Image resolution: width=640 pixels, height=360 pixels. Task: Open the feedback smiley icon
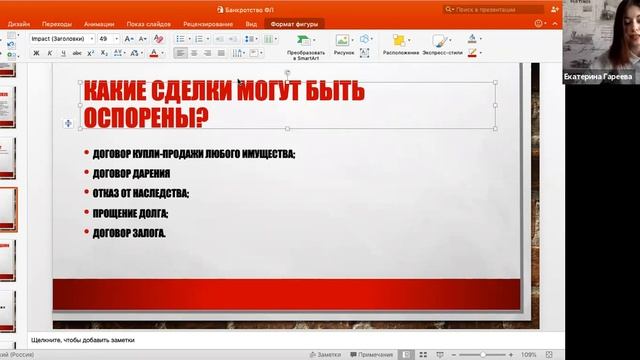pos(539,24)
